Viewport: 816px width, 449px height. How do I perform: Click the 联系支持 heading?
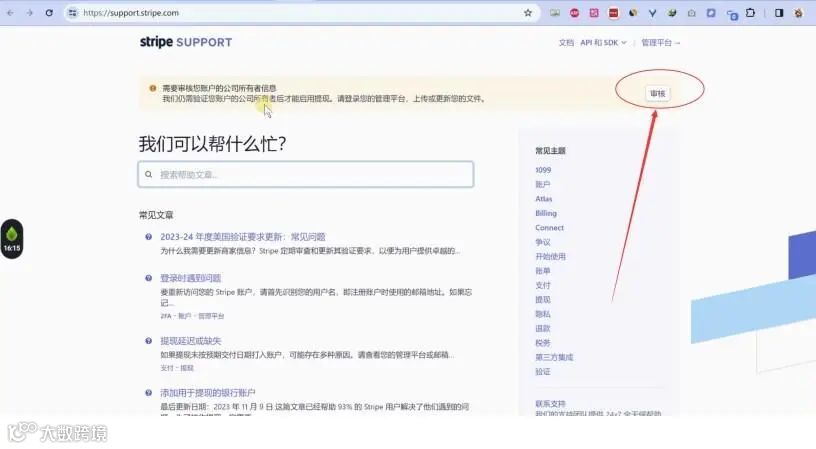(x=550, y=404)
